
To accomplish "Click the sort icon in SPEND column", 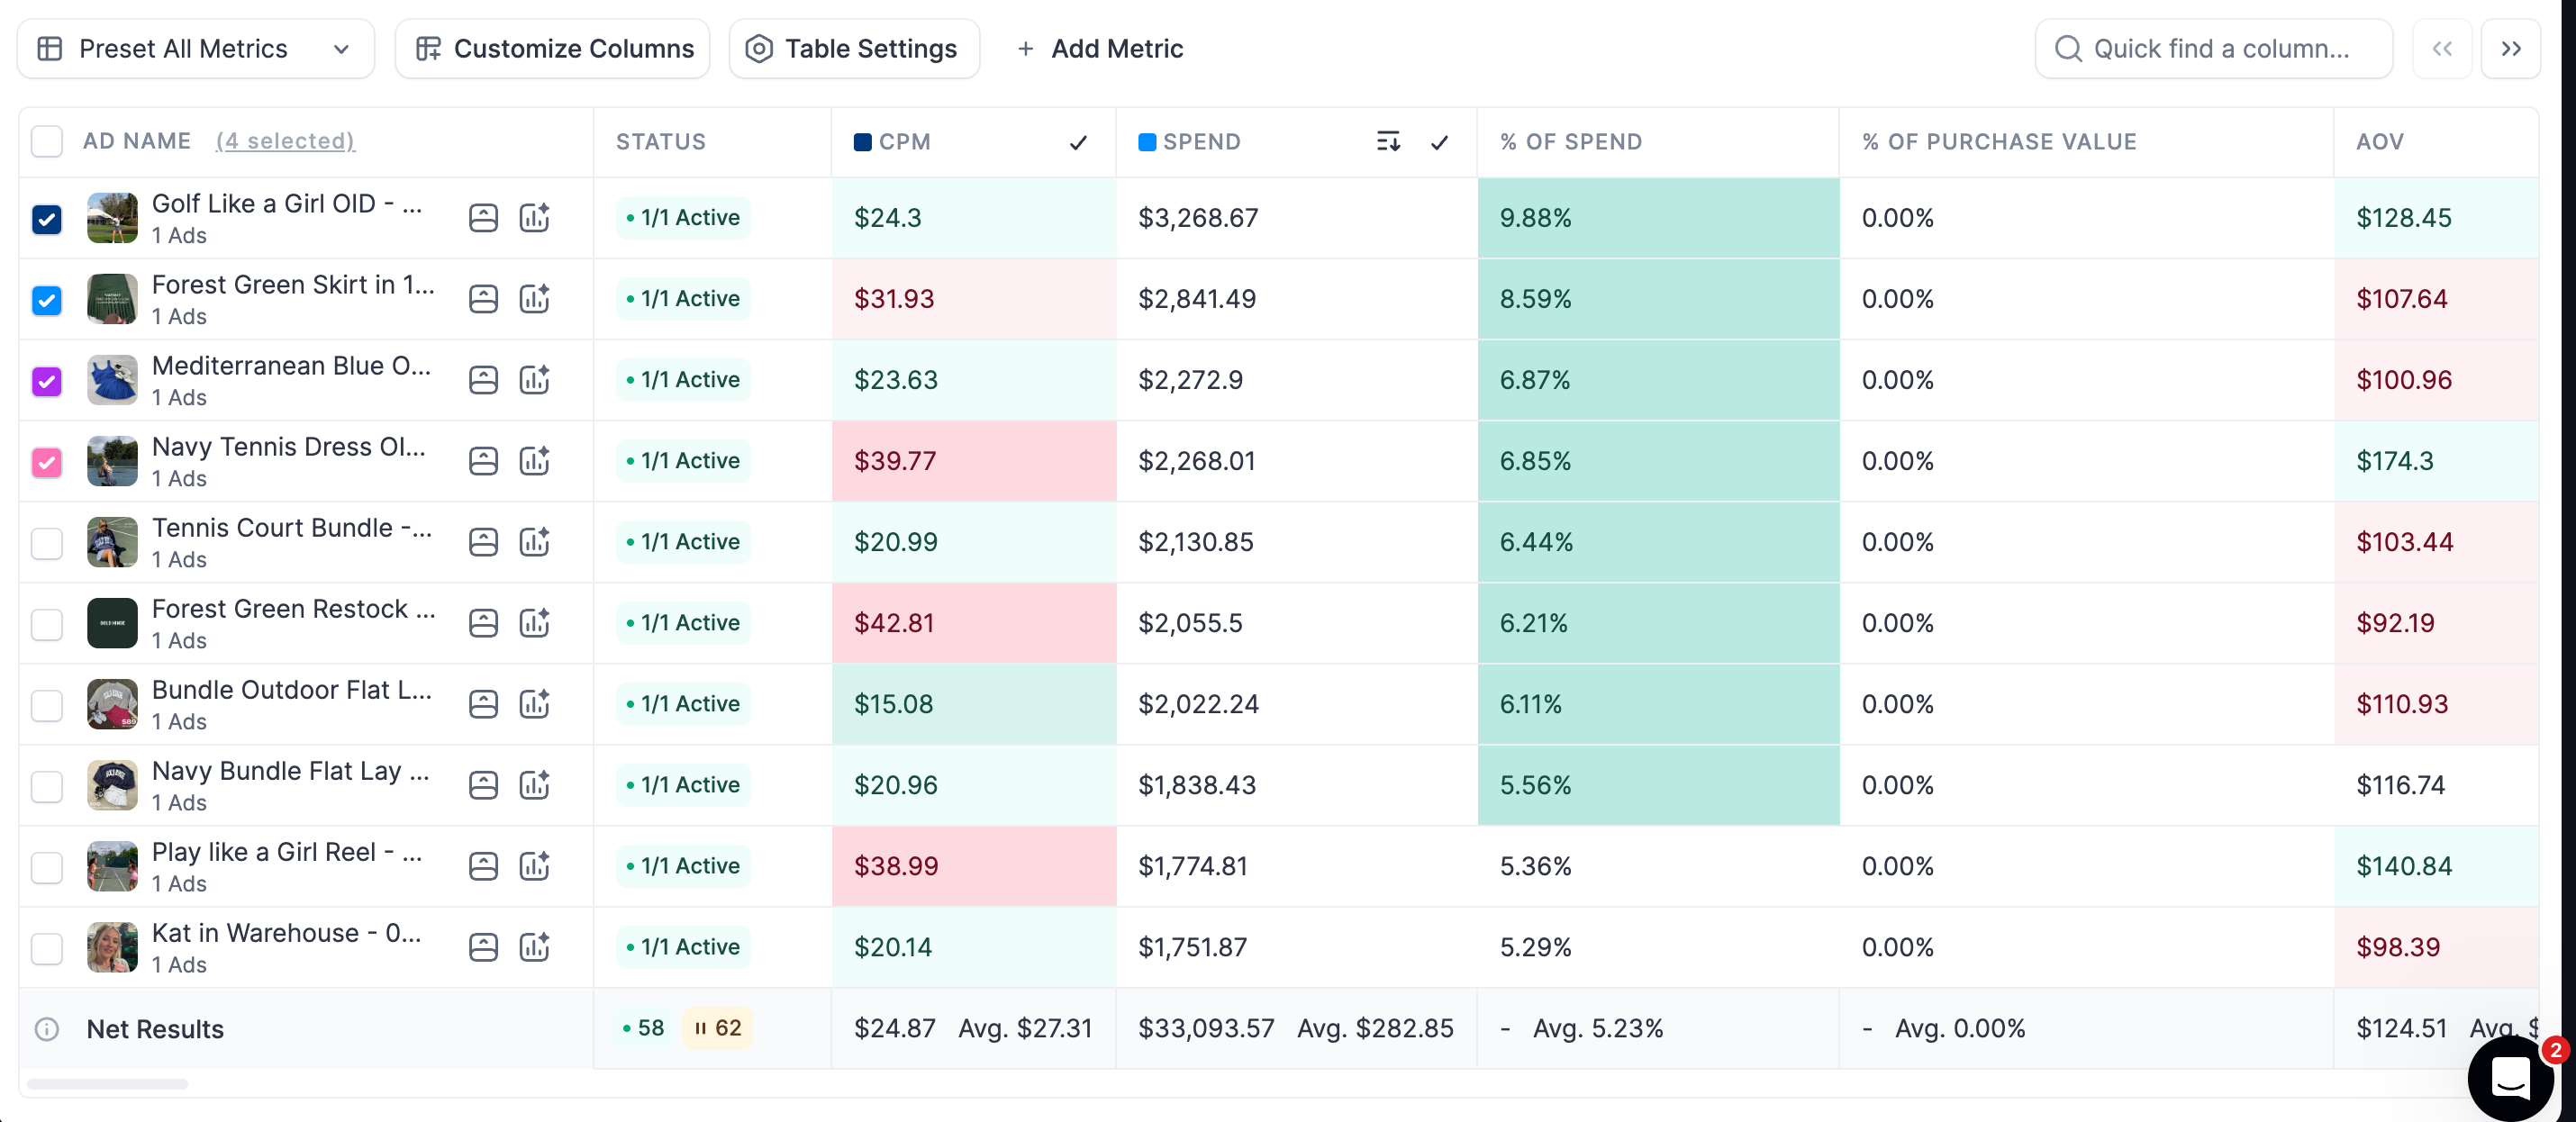I will point(1388,141).
